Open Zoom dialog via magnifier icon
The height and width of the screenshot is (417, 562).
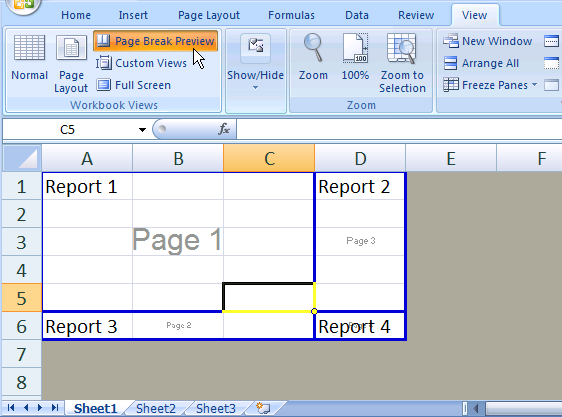tap(313, 57)
